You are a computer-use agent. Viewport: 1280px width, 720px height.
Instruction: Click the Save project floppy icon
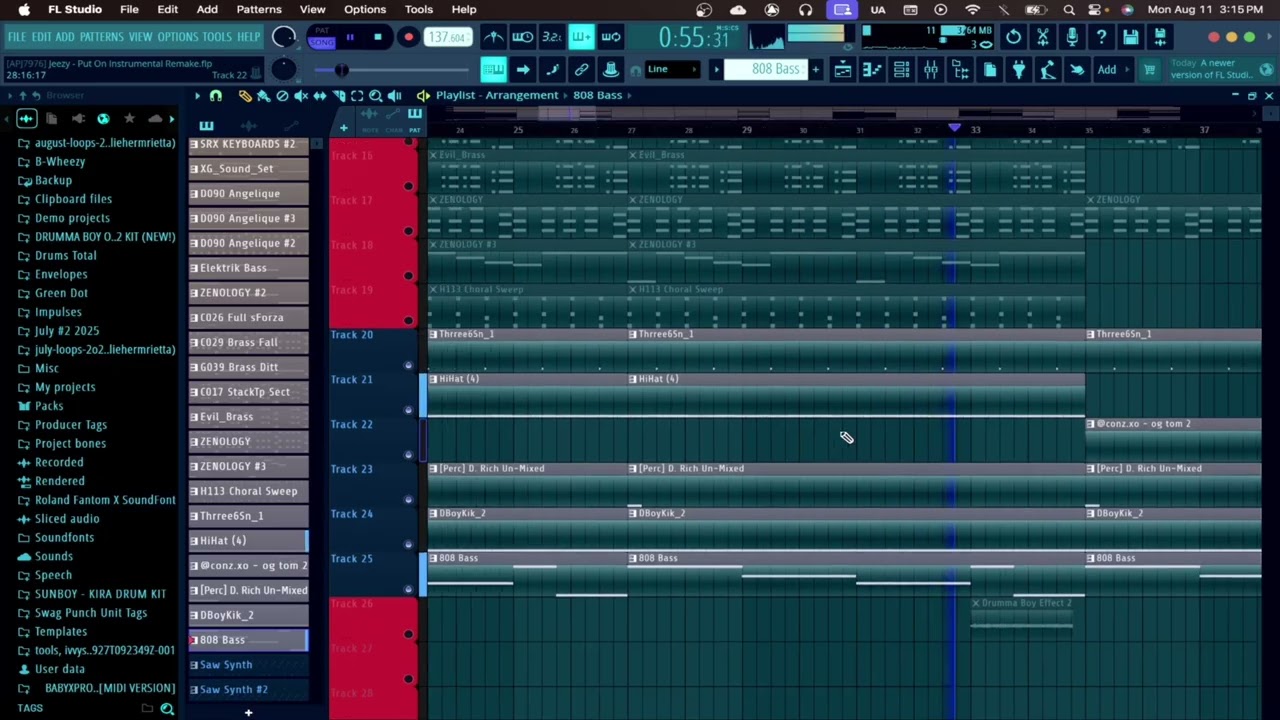1131,37
